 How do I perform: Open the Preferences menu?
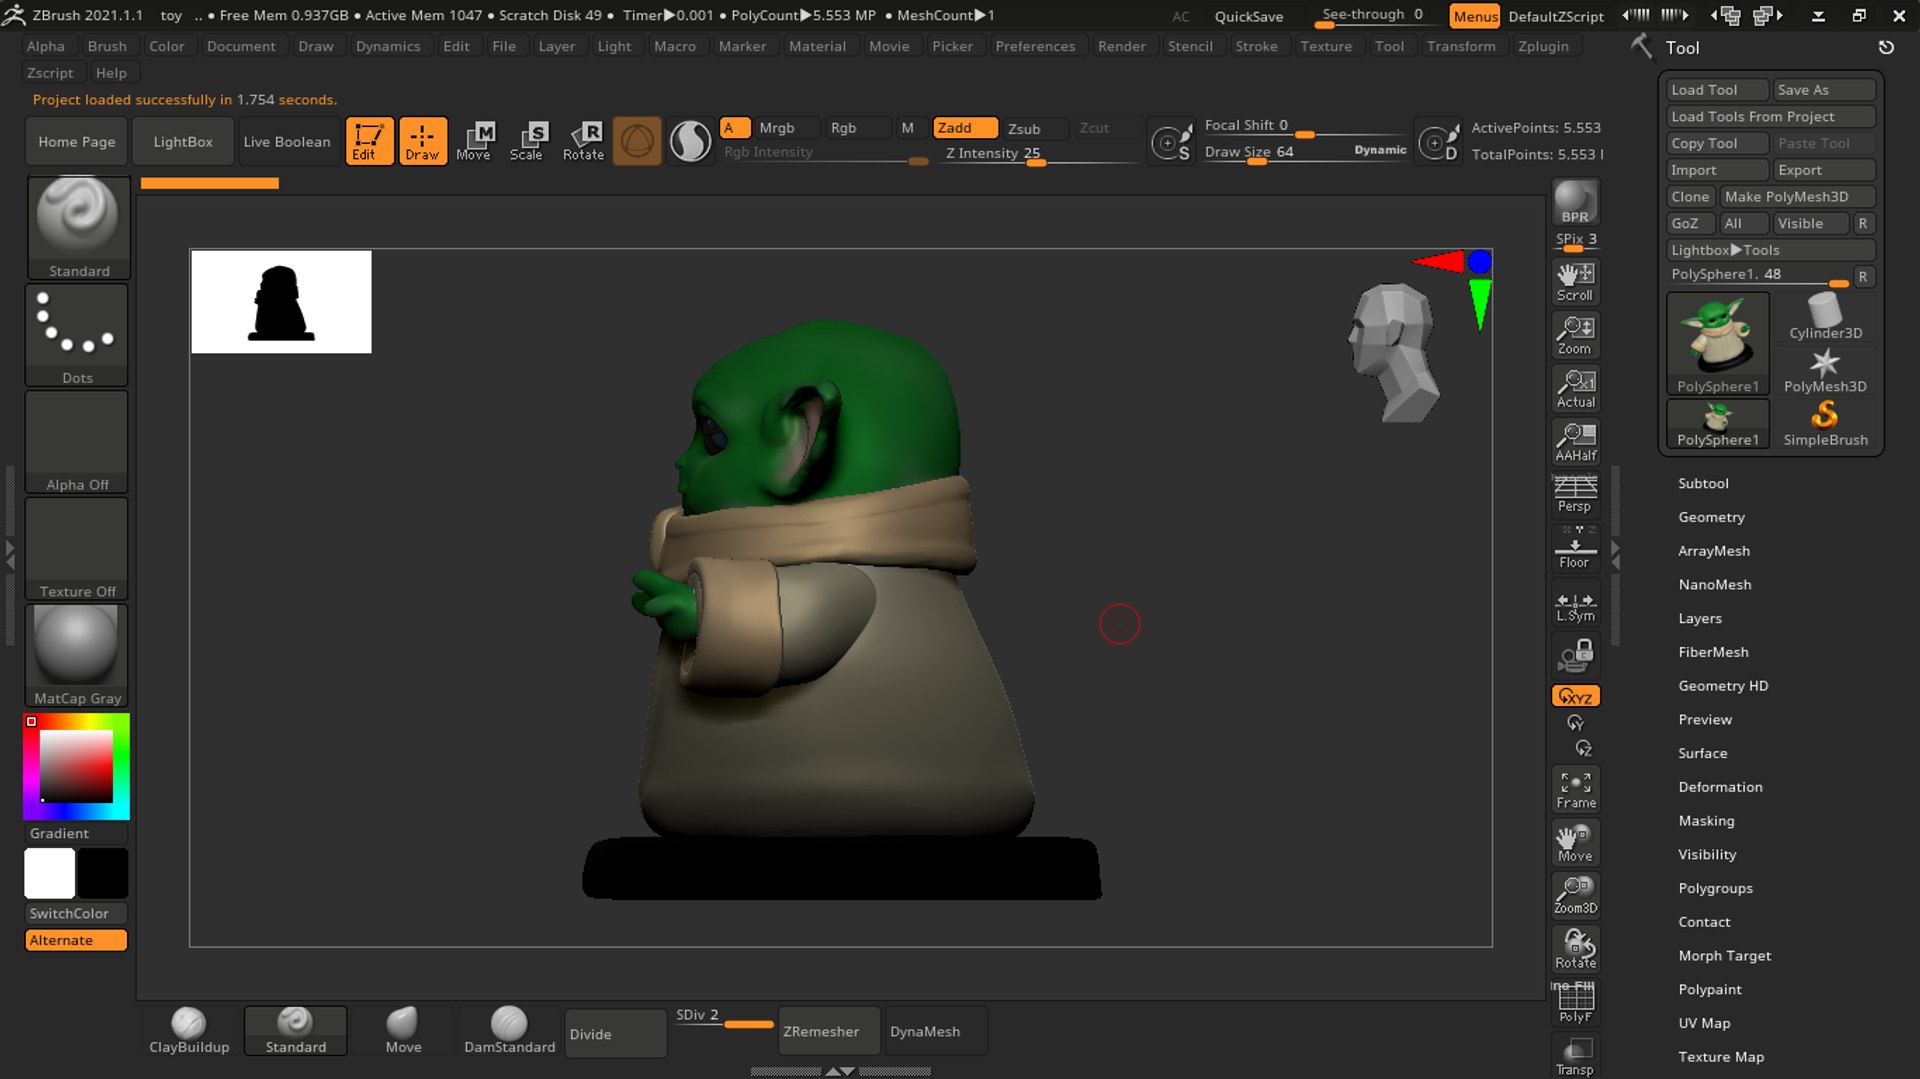(1035, 46)
